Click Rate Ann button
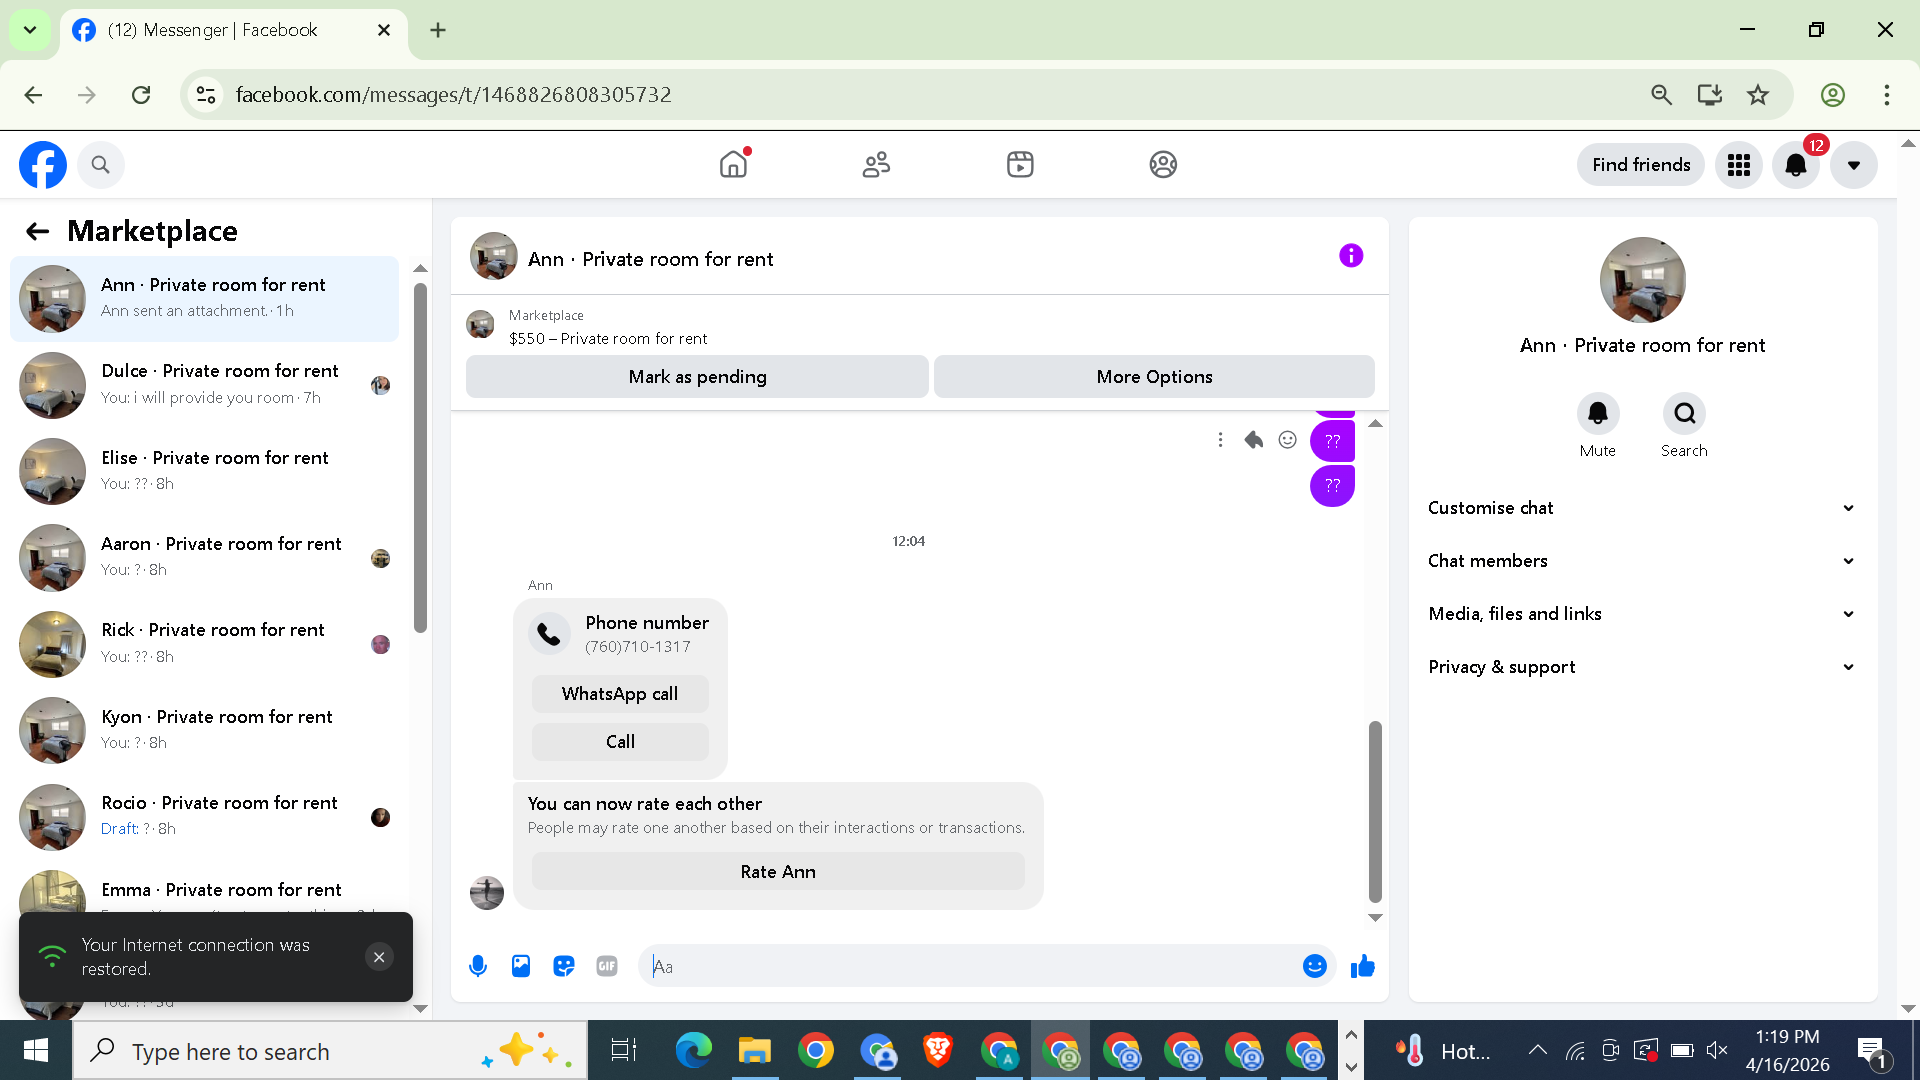 point(778,872)
